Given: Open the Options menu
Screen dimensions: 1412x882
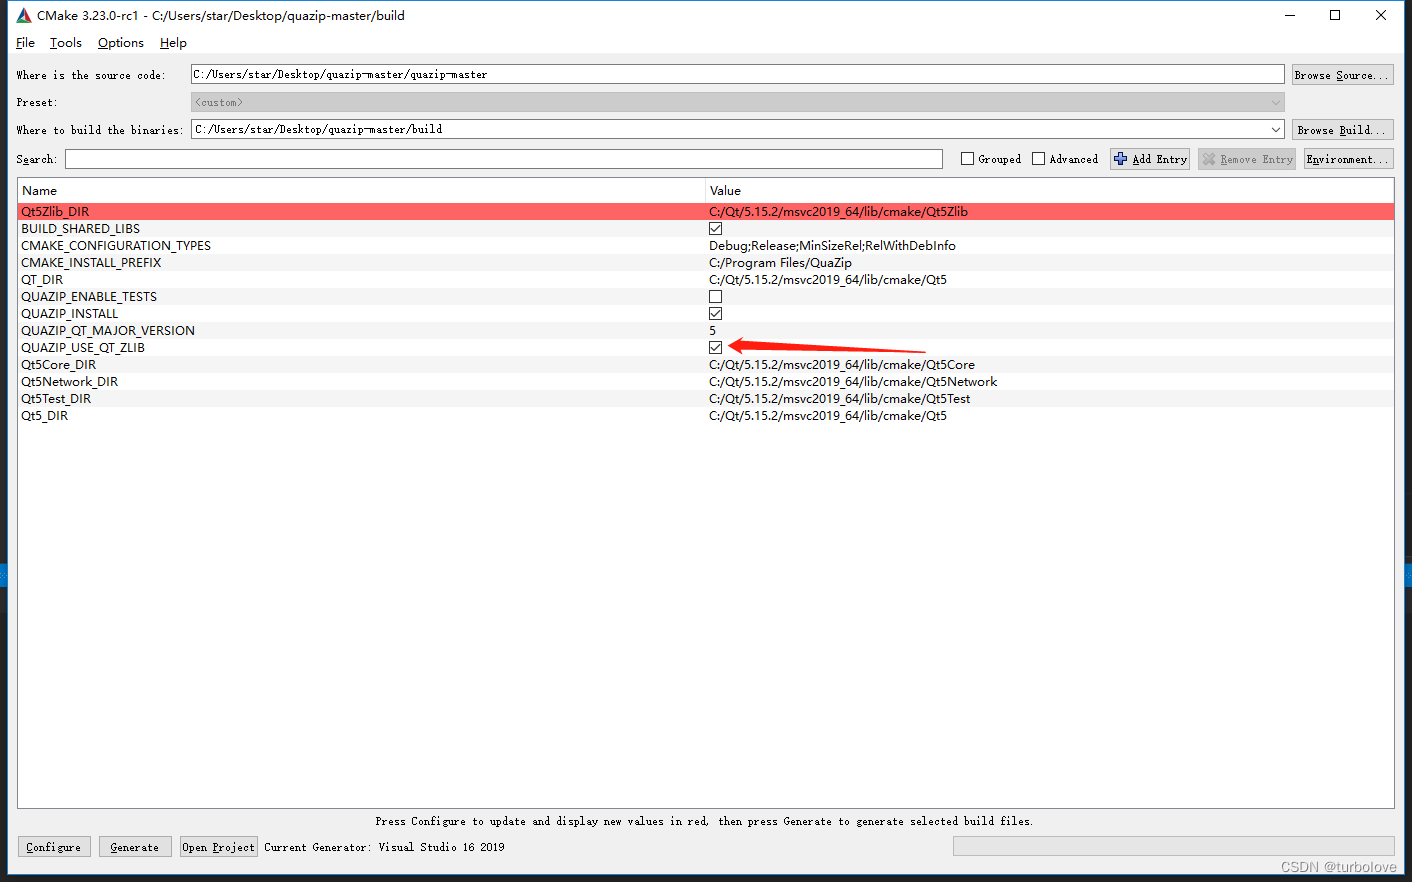Looking at the screenshot, I should pyautogui.click(x=121, y=43).
